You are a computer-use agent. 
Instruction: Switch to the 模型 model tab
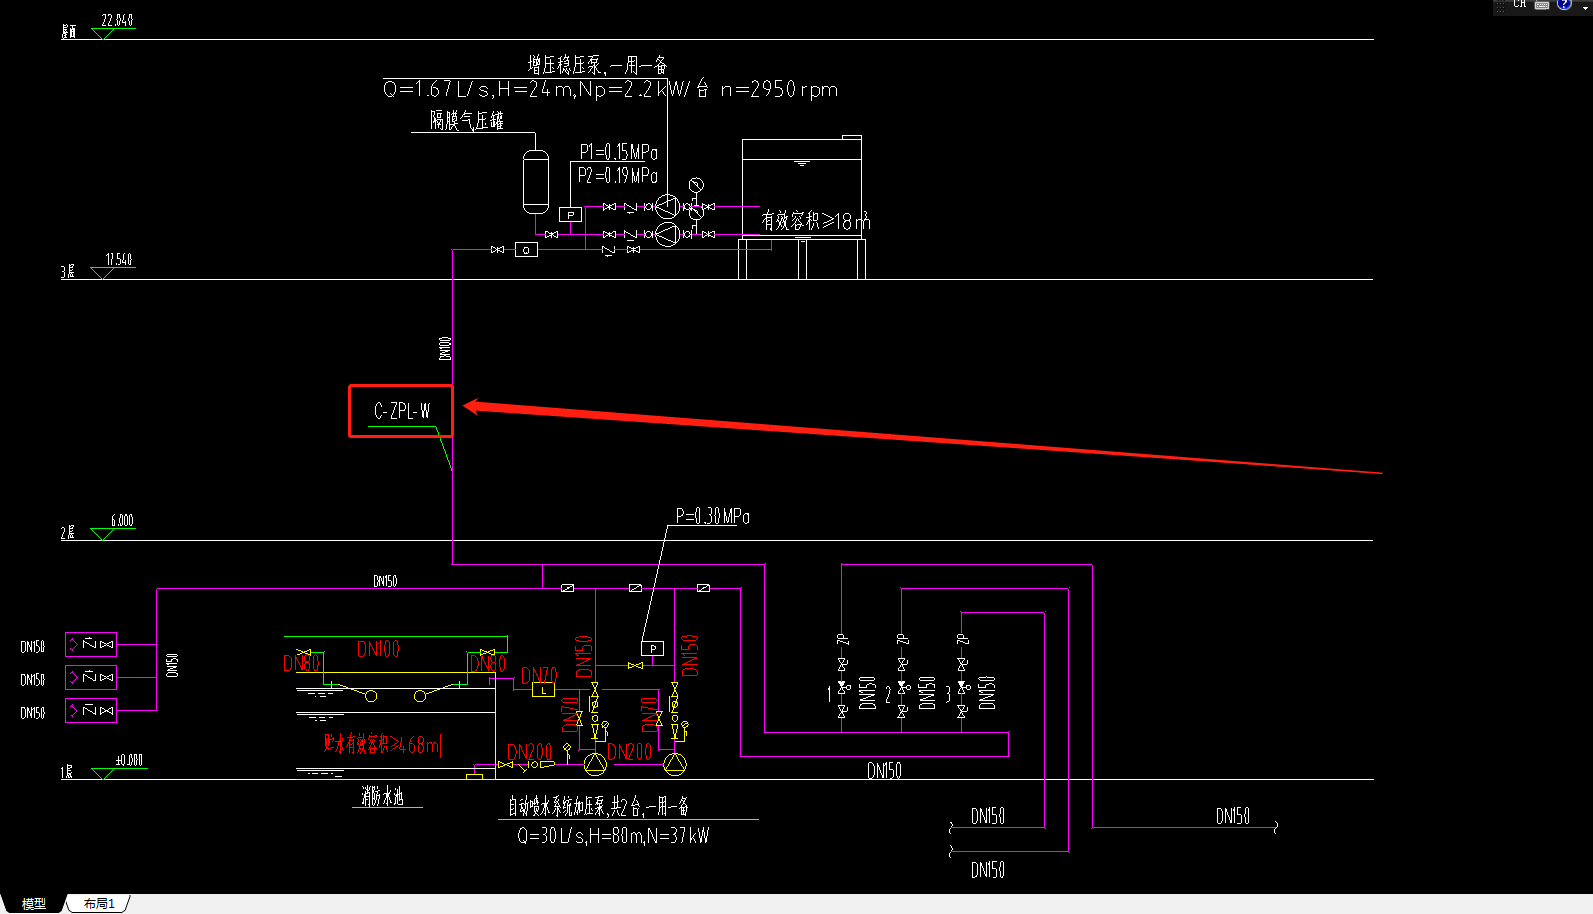pyautogui.click(x=33, y=903)
